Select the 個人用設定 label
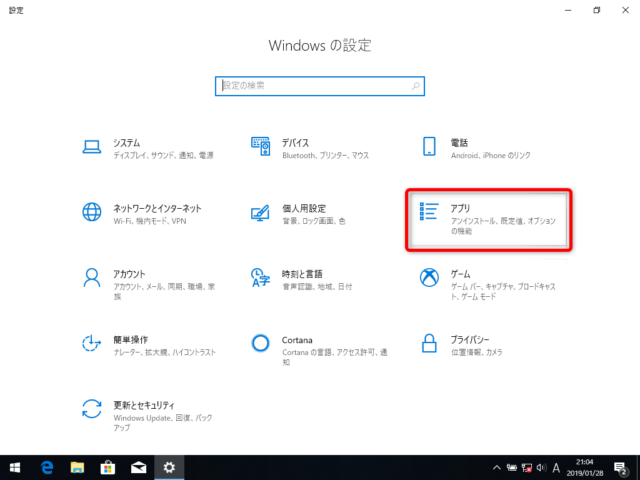Image resolution: width=640 pixels, height=480 pixels. click(304, 209)
